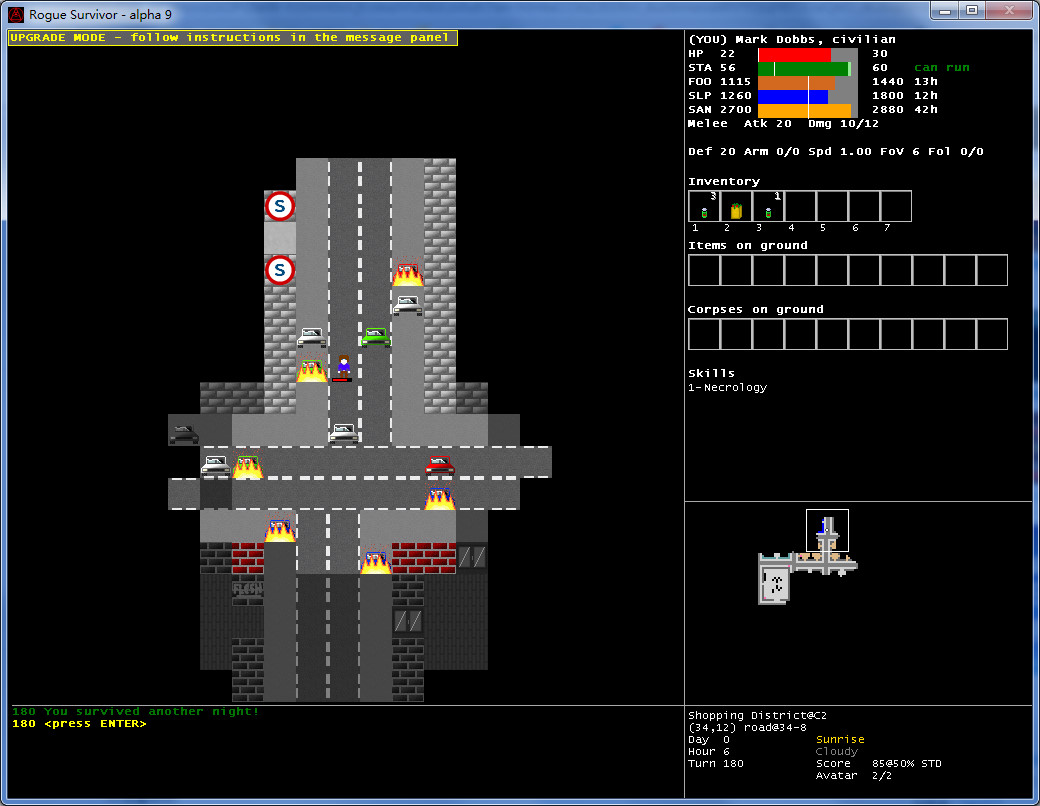Click the Score '85@50% STD' value

coord(907,764)
